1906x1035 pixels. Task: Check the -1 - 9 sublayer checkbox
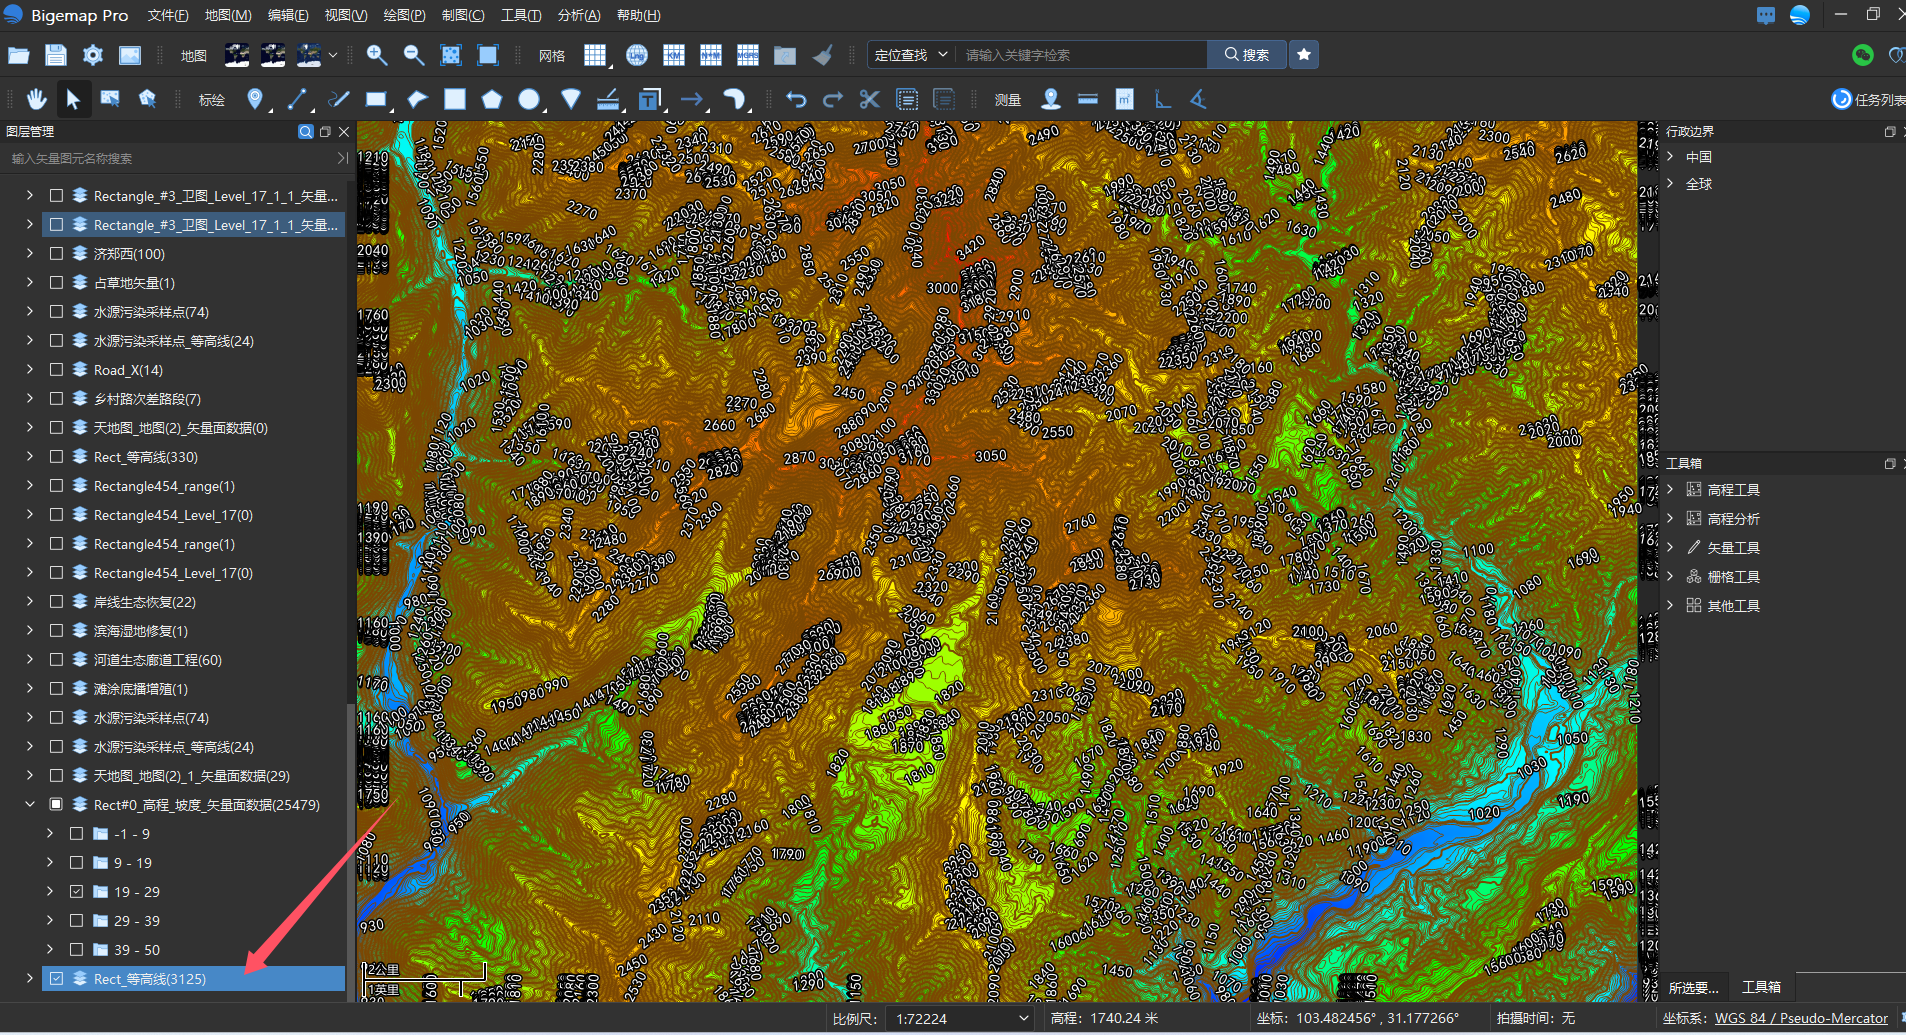tap(76, 834)
